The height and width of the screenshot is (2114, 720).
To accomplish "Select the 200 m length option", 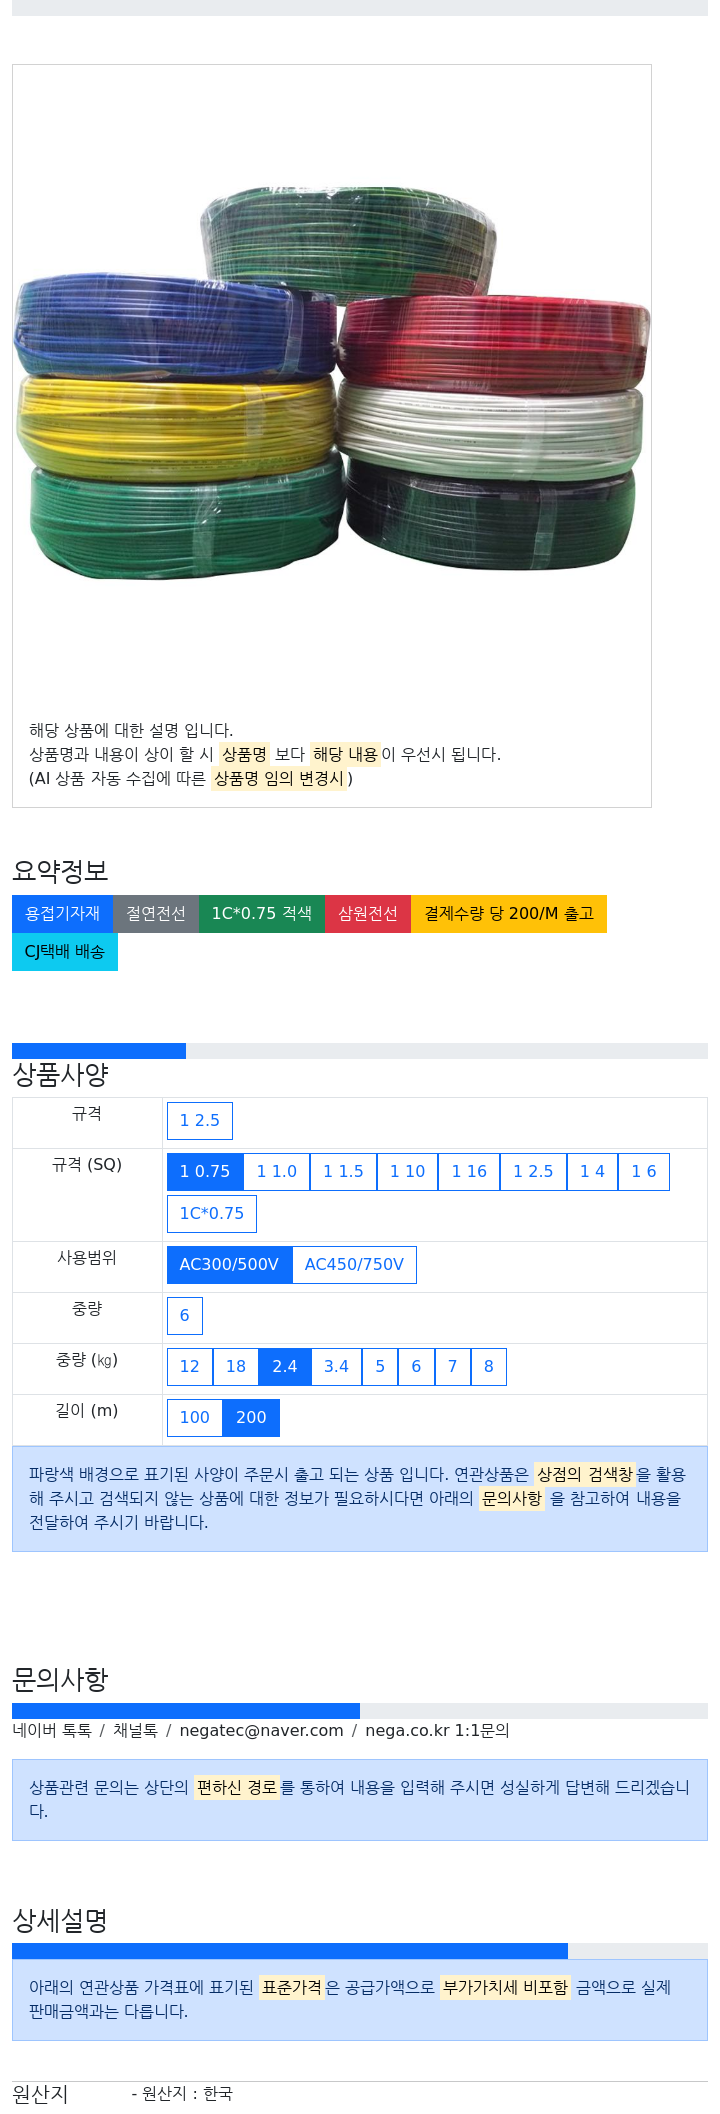I will [x=251, y=1418].
